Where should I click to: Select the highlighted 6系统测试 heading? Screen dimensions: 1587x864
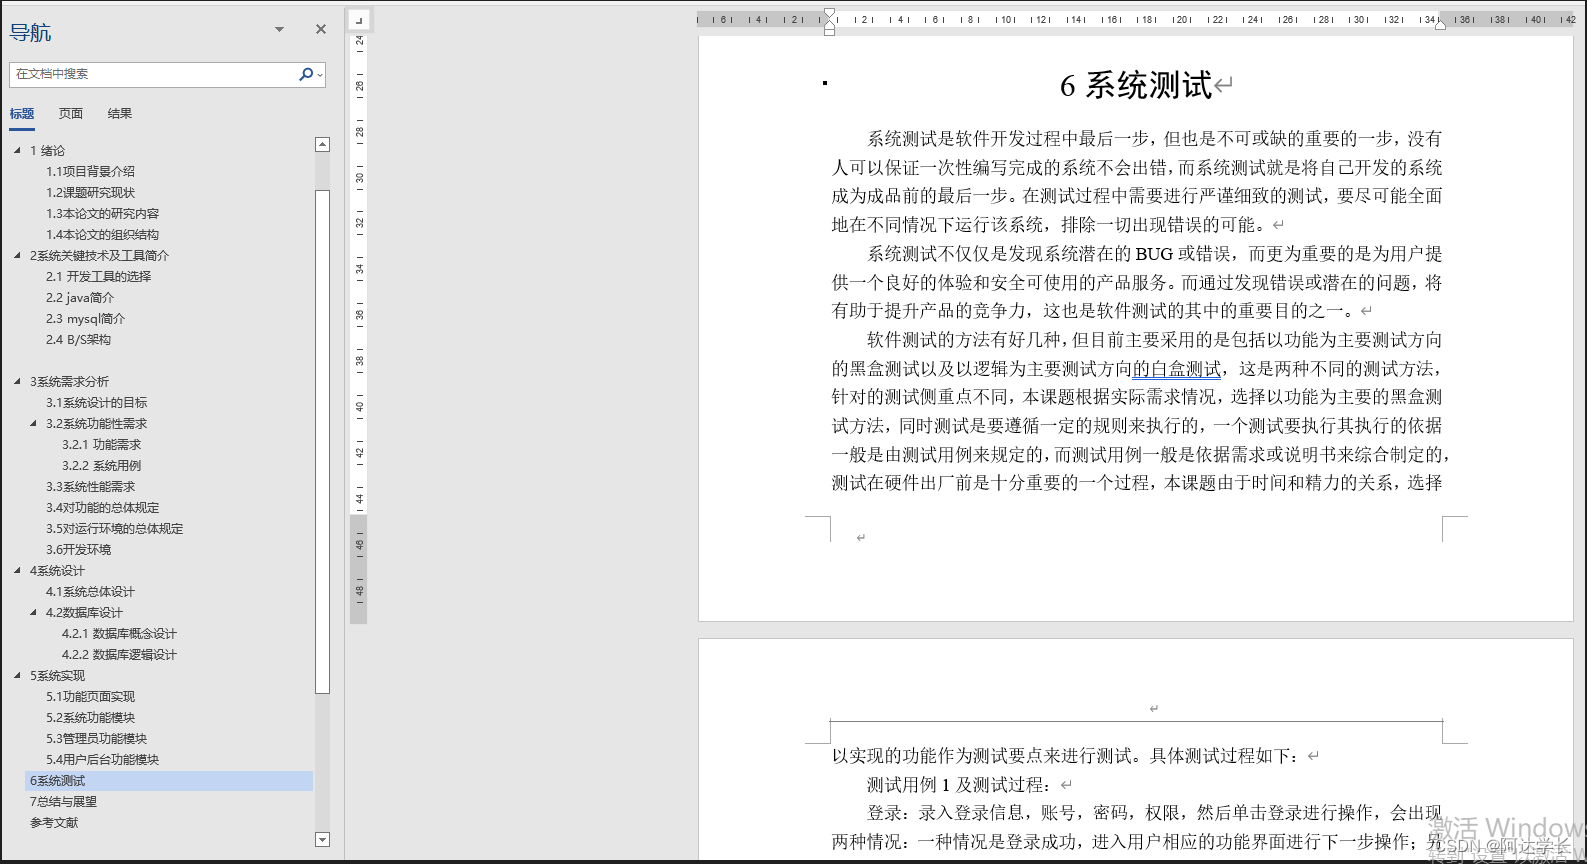(x=169, y=781)
